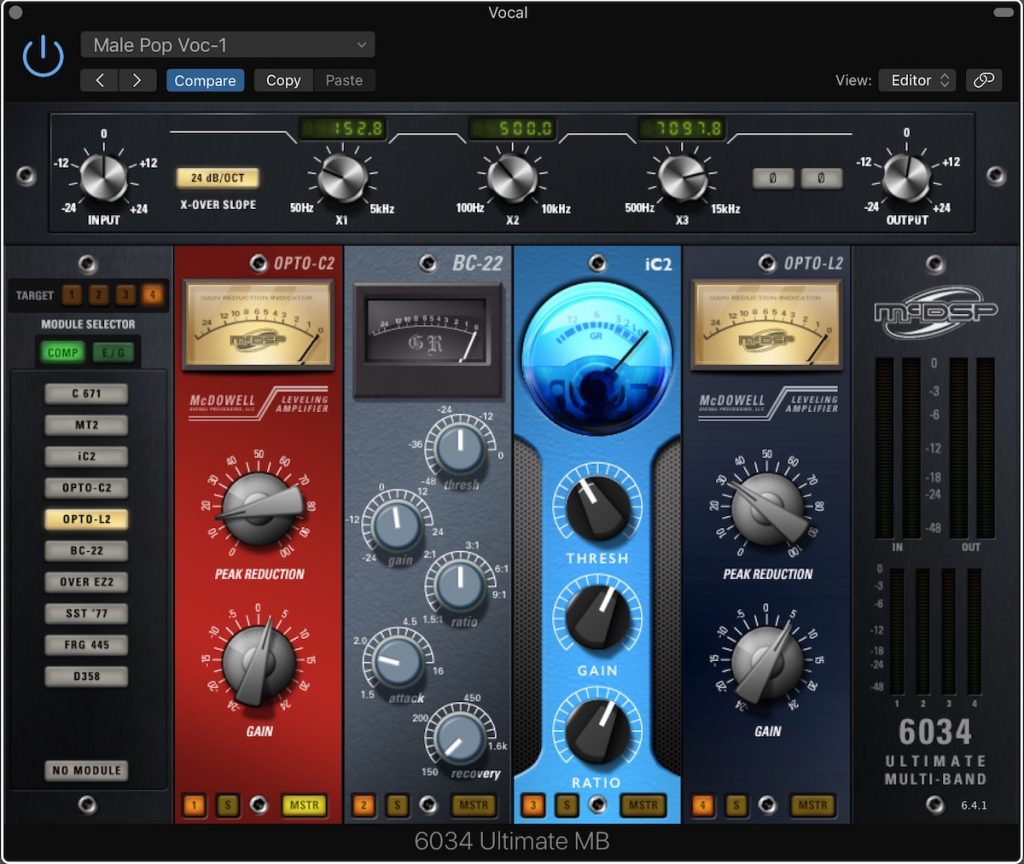Open the View Editor dropdown
The image size is (1024, 864).
[917, 80]
